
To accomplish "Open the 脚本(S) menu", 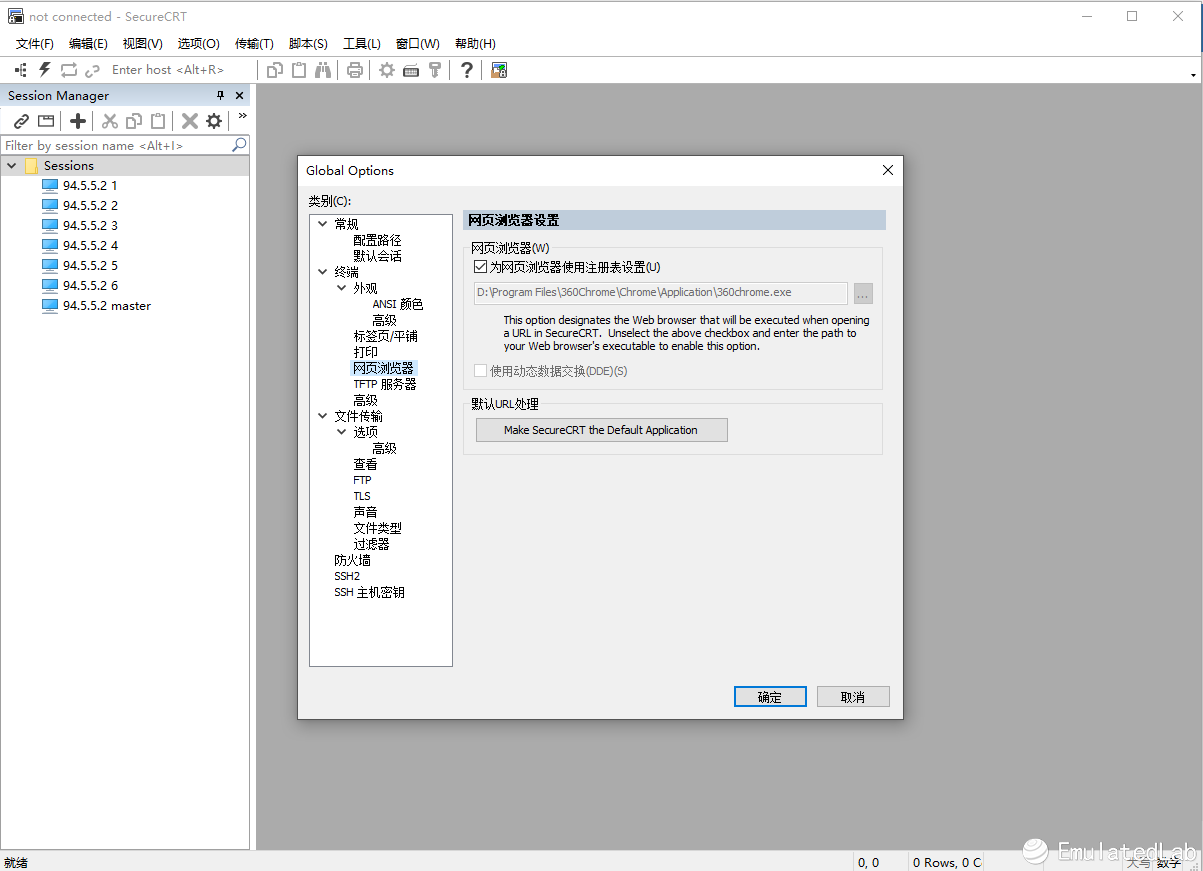I will click(x=308, y=43).
